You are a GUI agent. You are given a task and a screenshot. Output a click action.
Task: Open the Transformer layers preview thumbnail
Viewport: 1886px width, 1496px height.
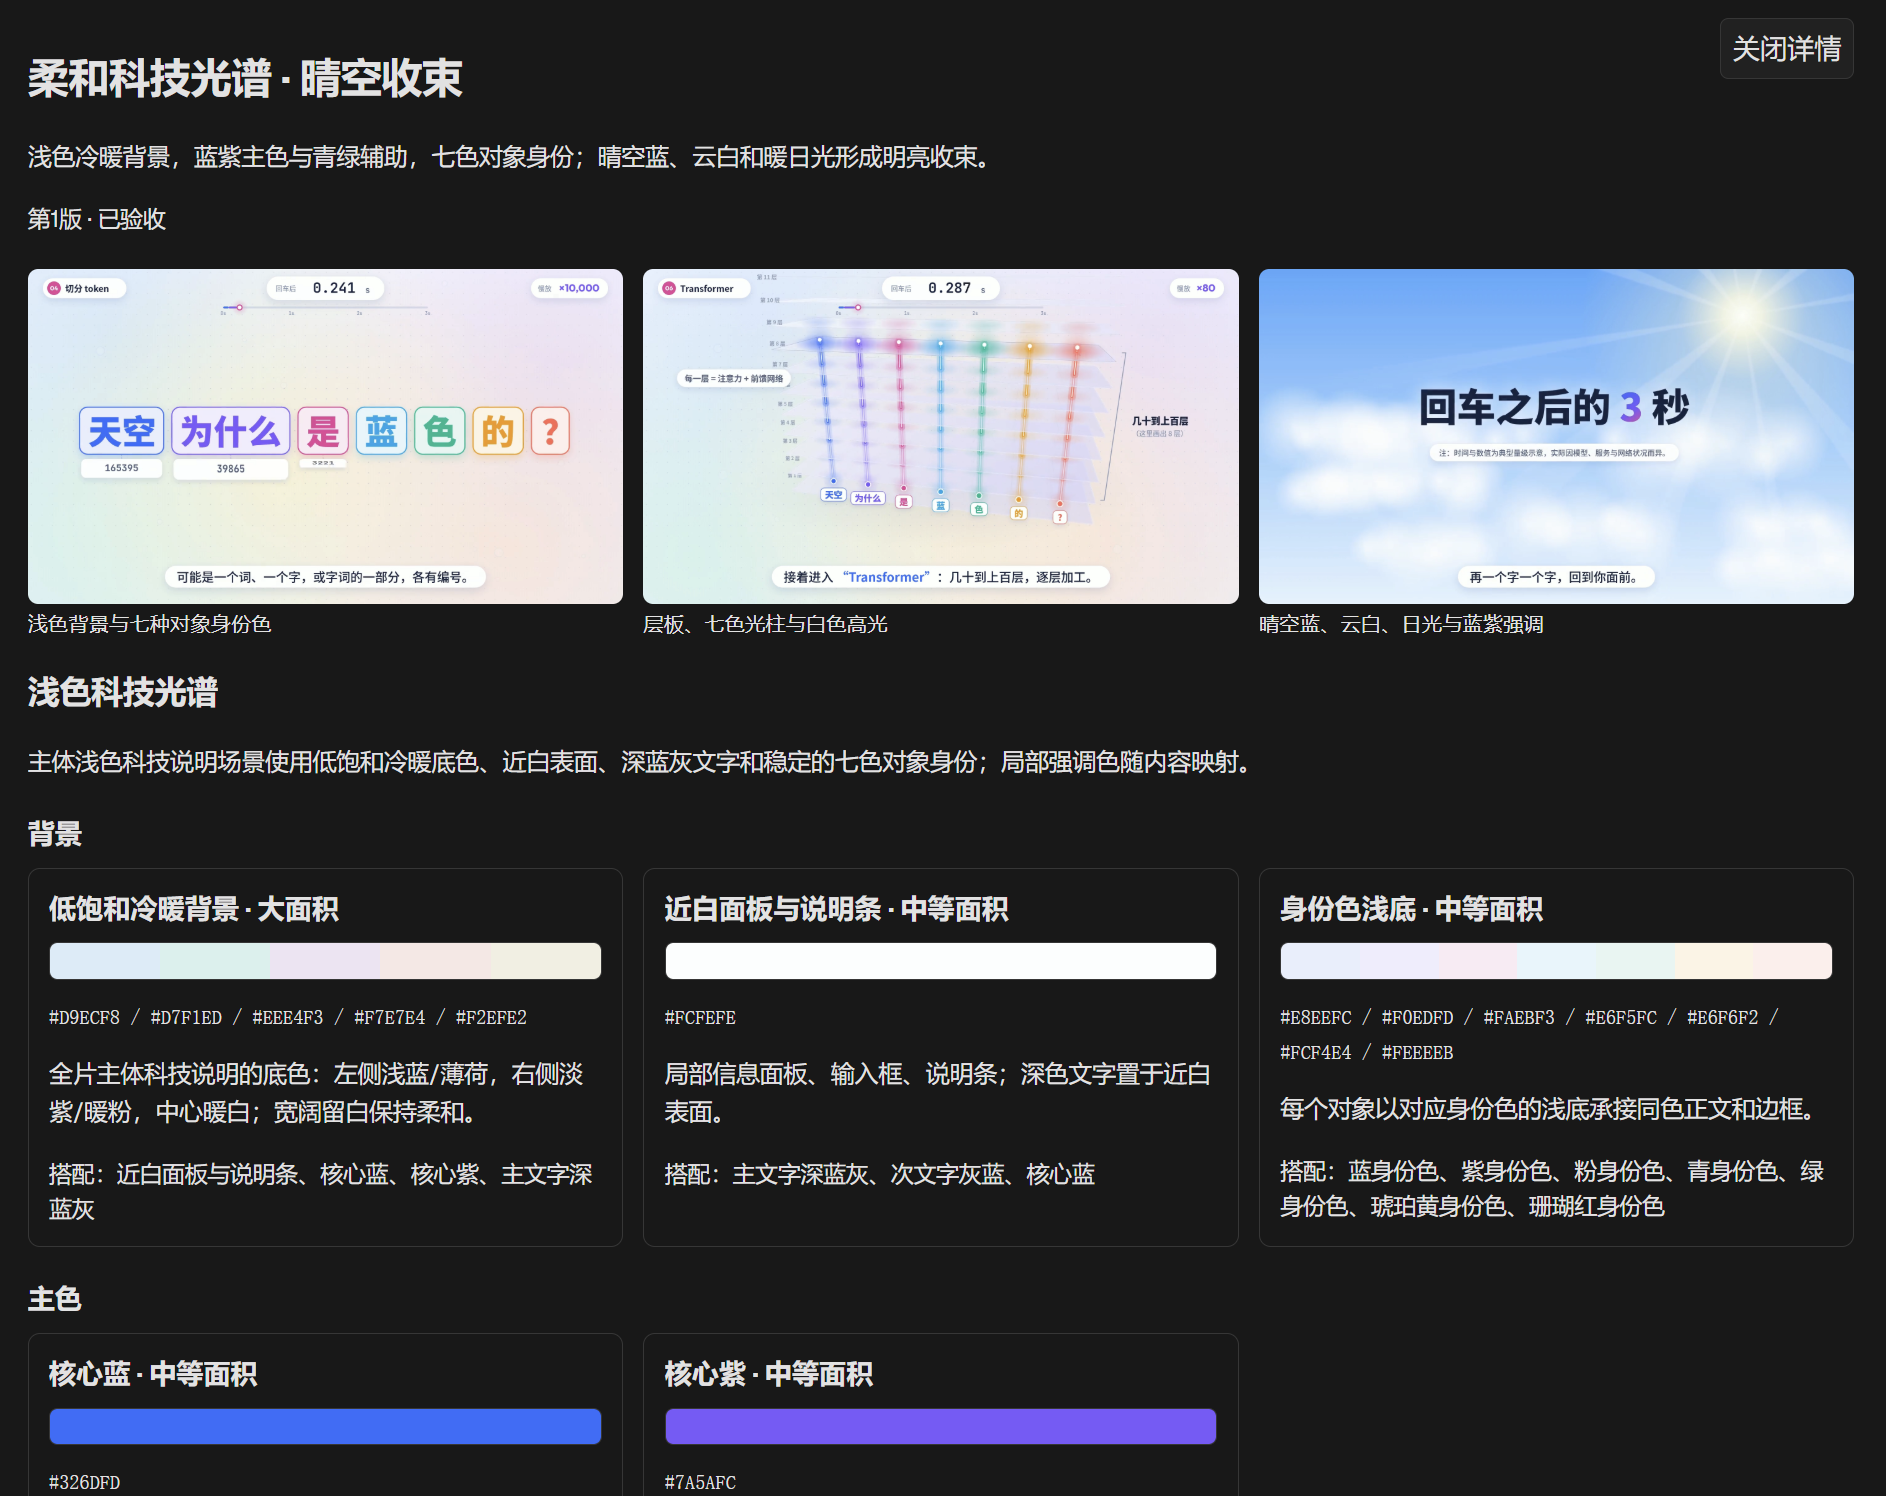point(940,436)
